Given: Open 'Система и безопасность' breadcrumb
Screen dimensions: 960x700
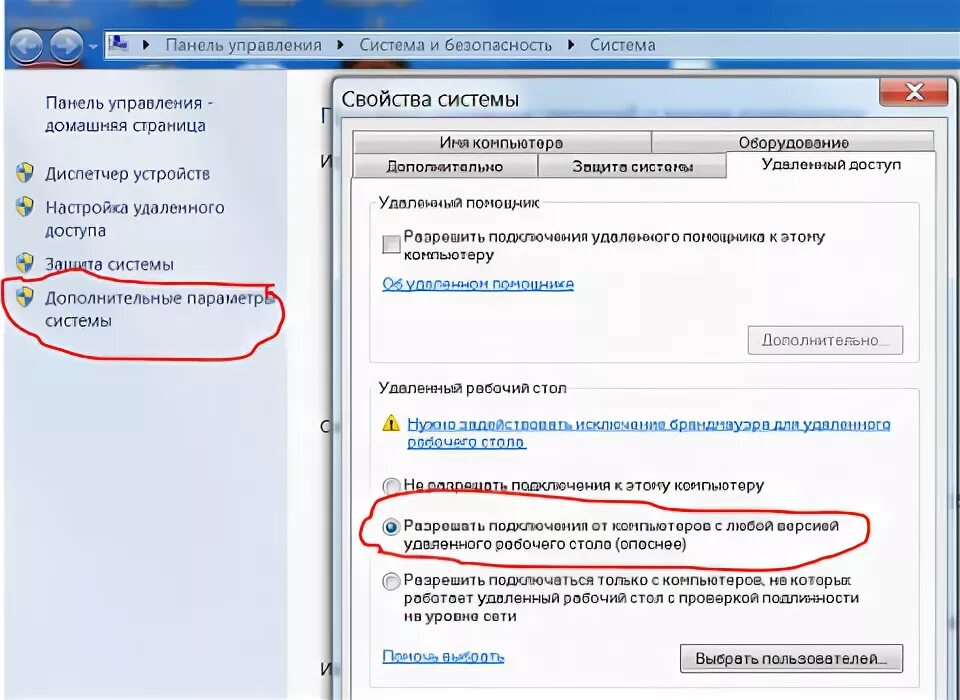Looking at the screenshot, I should tap(455, 45).
